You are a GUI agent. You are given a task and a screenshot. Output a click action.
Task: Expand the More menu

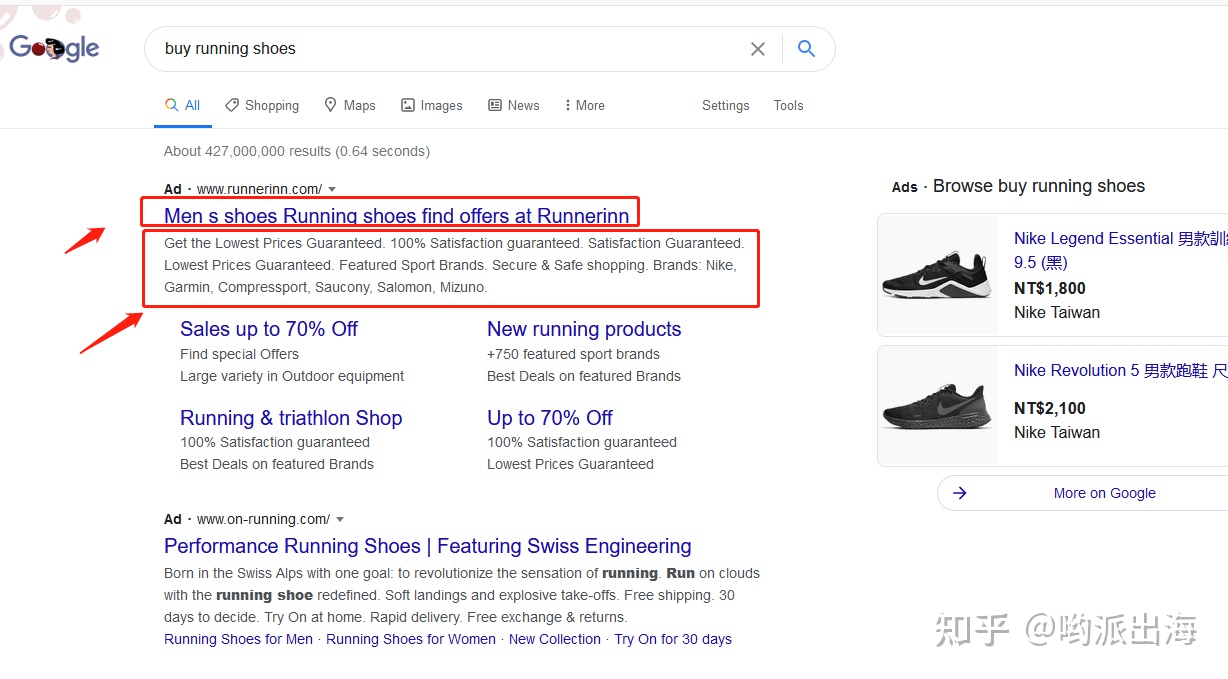pos(585,105)
